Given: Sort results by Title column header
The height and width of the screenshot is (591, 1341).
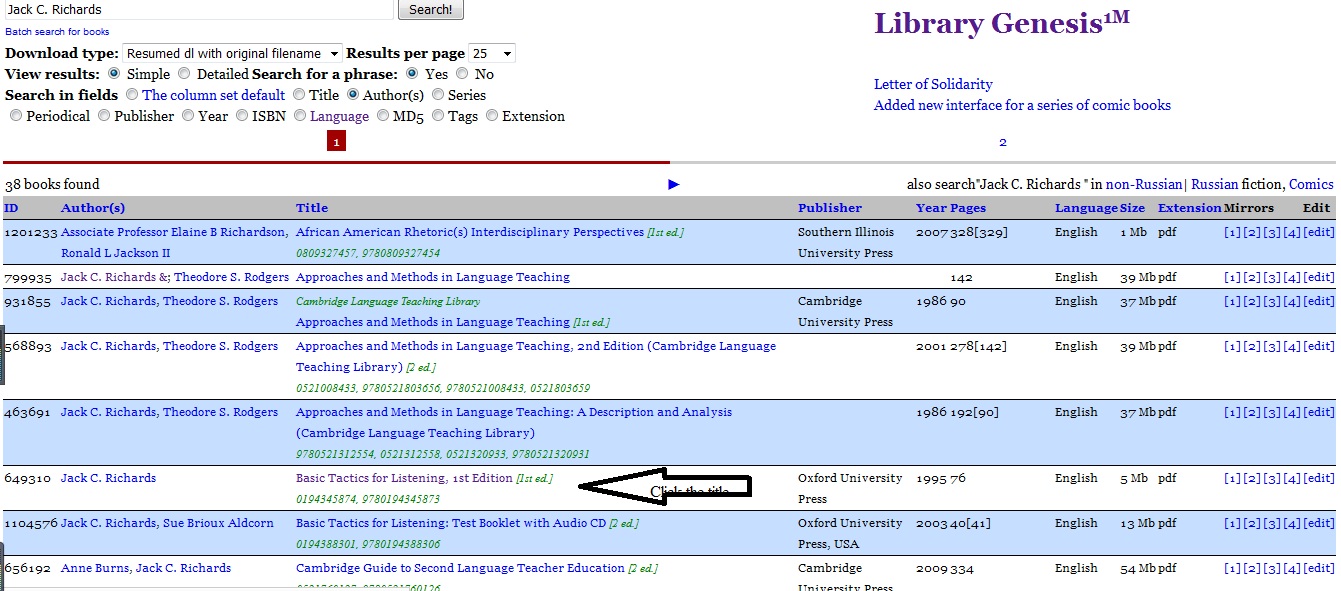Looking at the screenshot, I should click(312, 208).
